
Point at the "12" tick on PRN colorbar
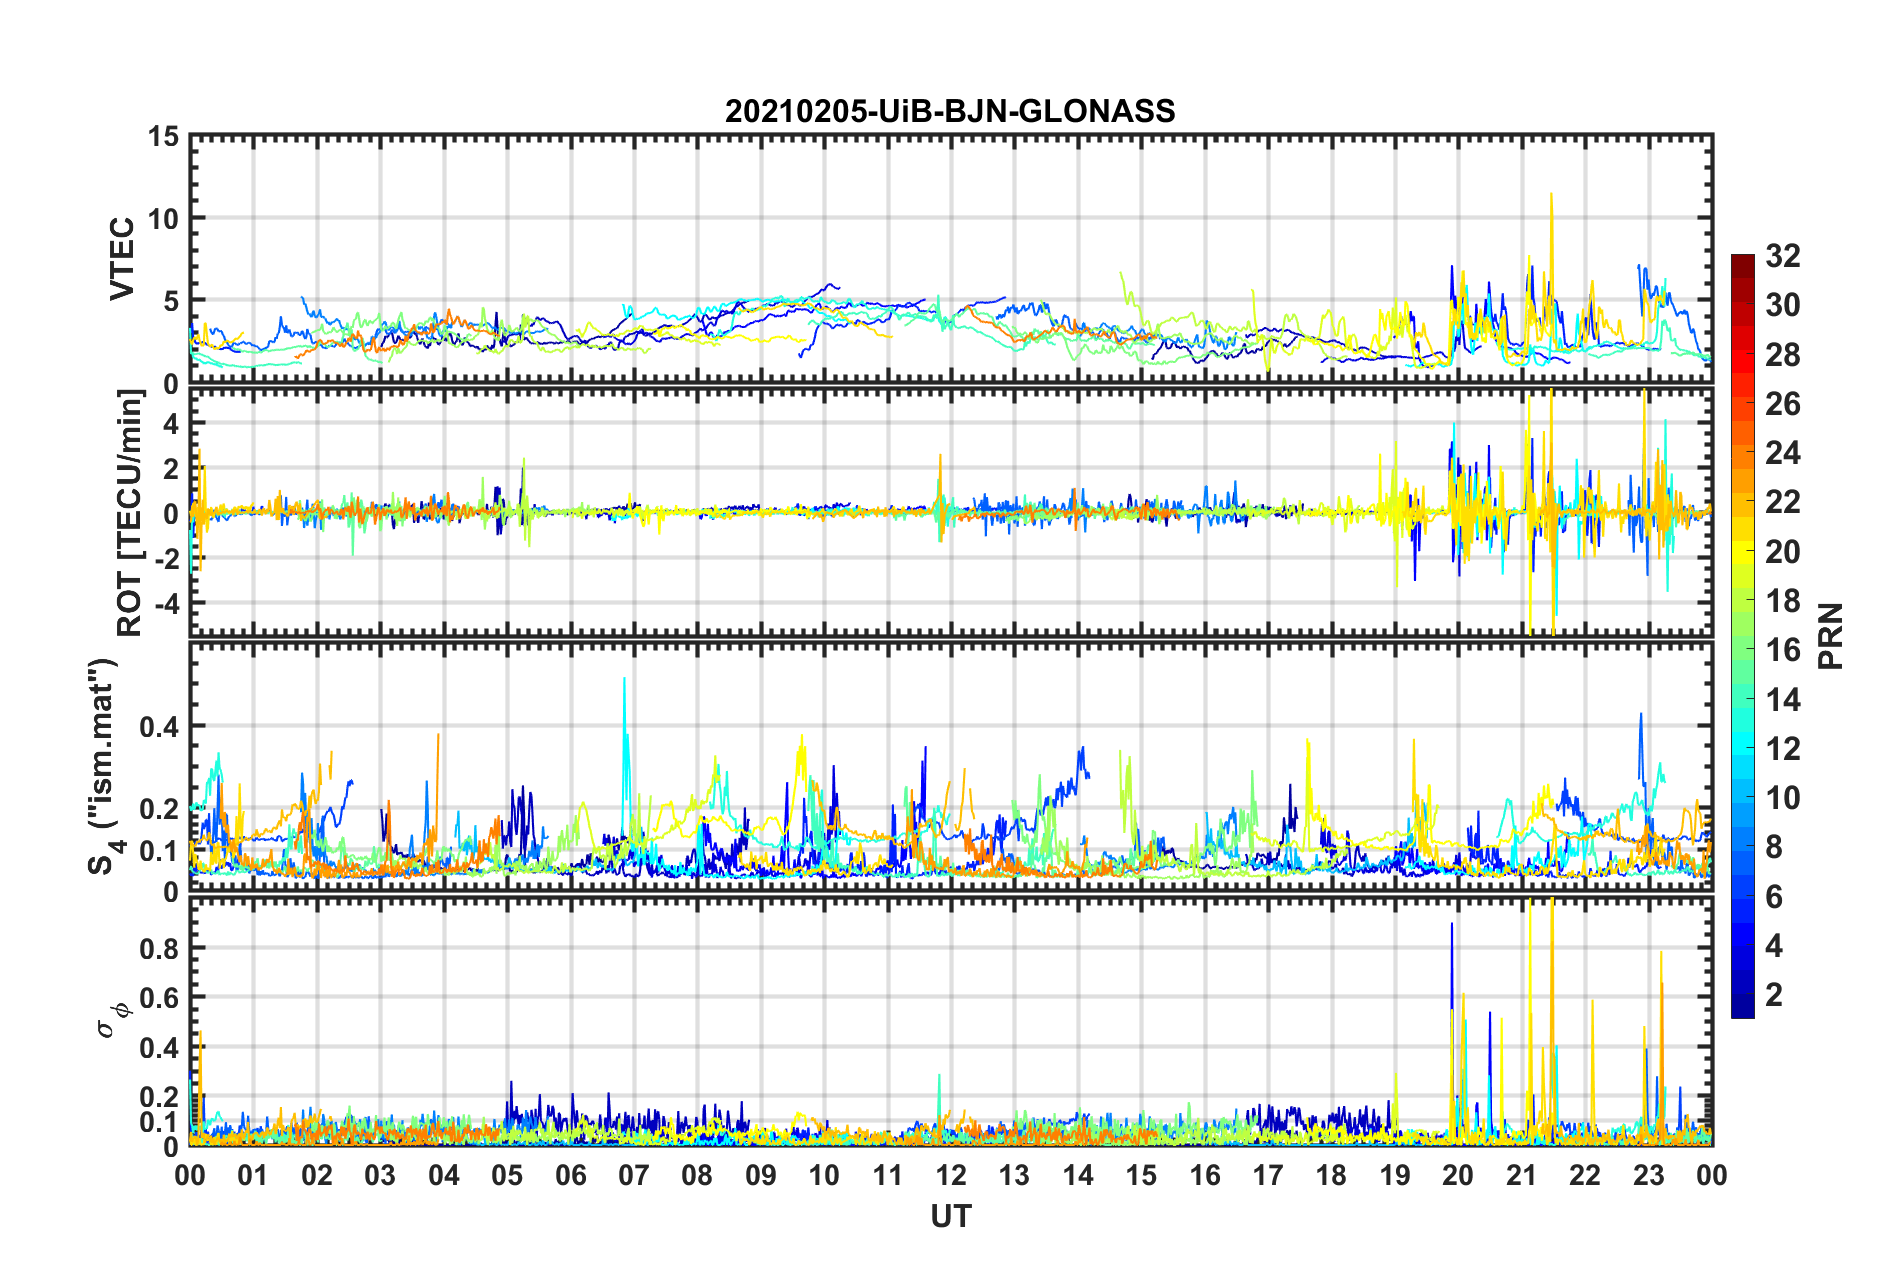(1783, 749)
